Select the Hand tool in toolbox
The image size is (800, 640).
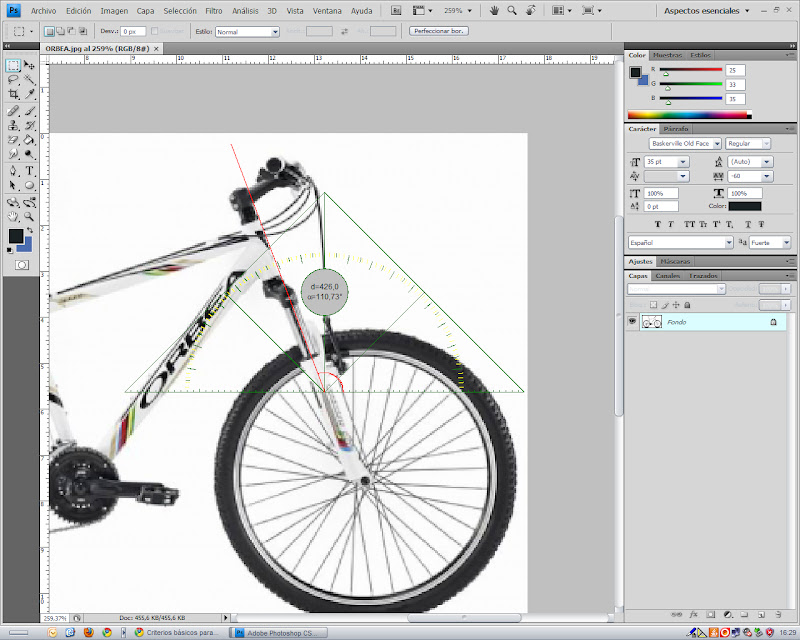pos(14,215)
